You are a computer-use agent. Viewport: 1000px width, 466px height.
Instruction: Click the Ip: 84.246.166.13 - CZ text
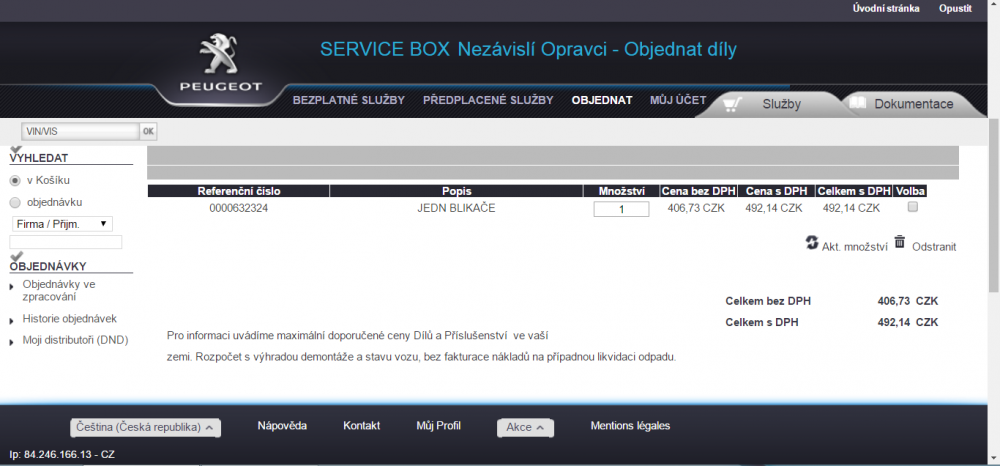[62, 455]
